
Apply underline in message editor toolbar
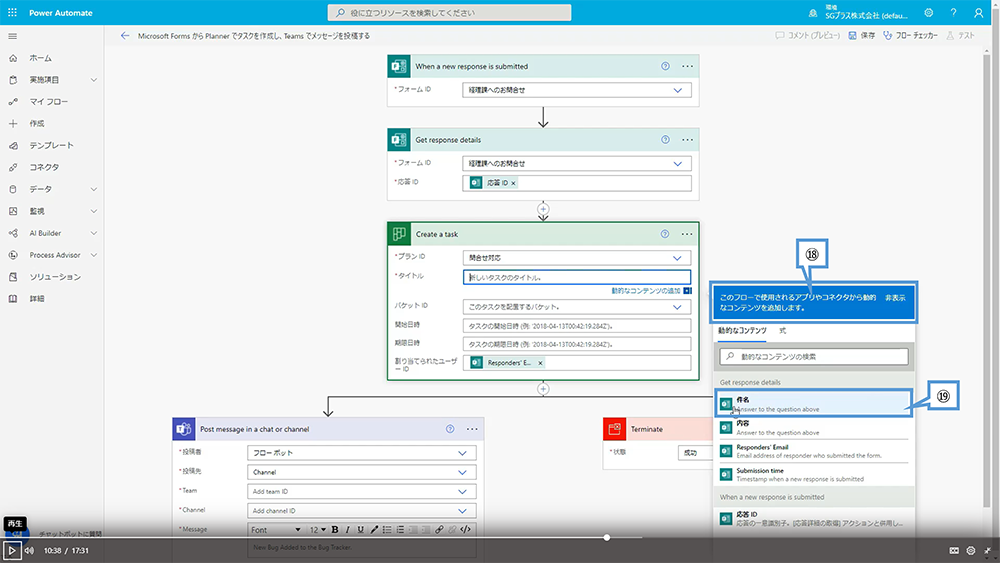pos(360,530)
